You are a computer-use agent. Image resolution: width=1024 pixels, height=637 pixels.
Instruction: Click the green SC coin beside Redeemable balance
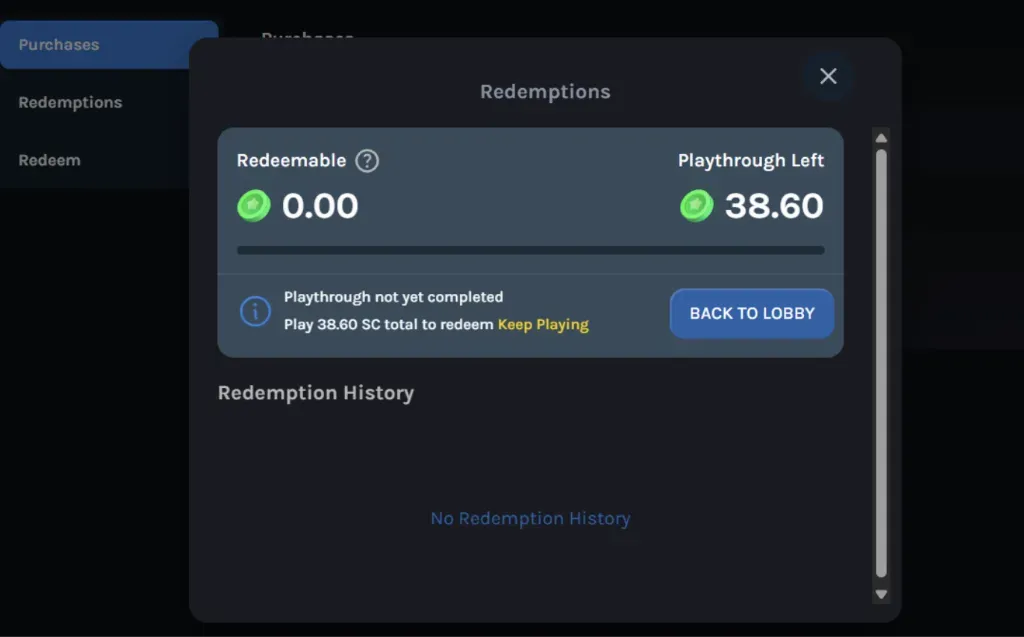253,206
